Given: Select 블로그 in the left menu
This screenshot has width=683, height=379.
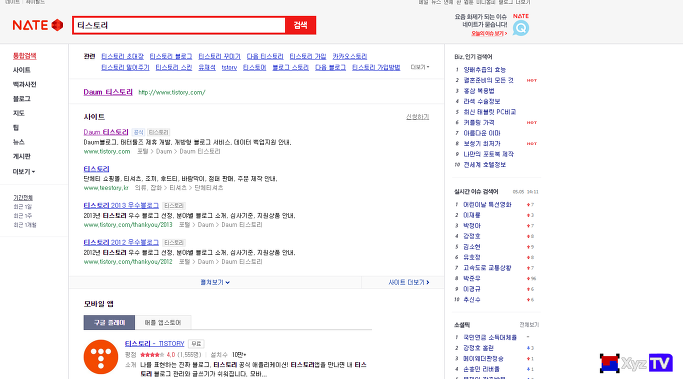Looking at the screenshot, I should (x=21, y=99).
